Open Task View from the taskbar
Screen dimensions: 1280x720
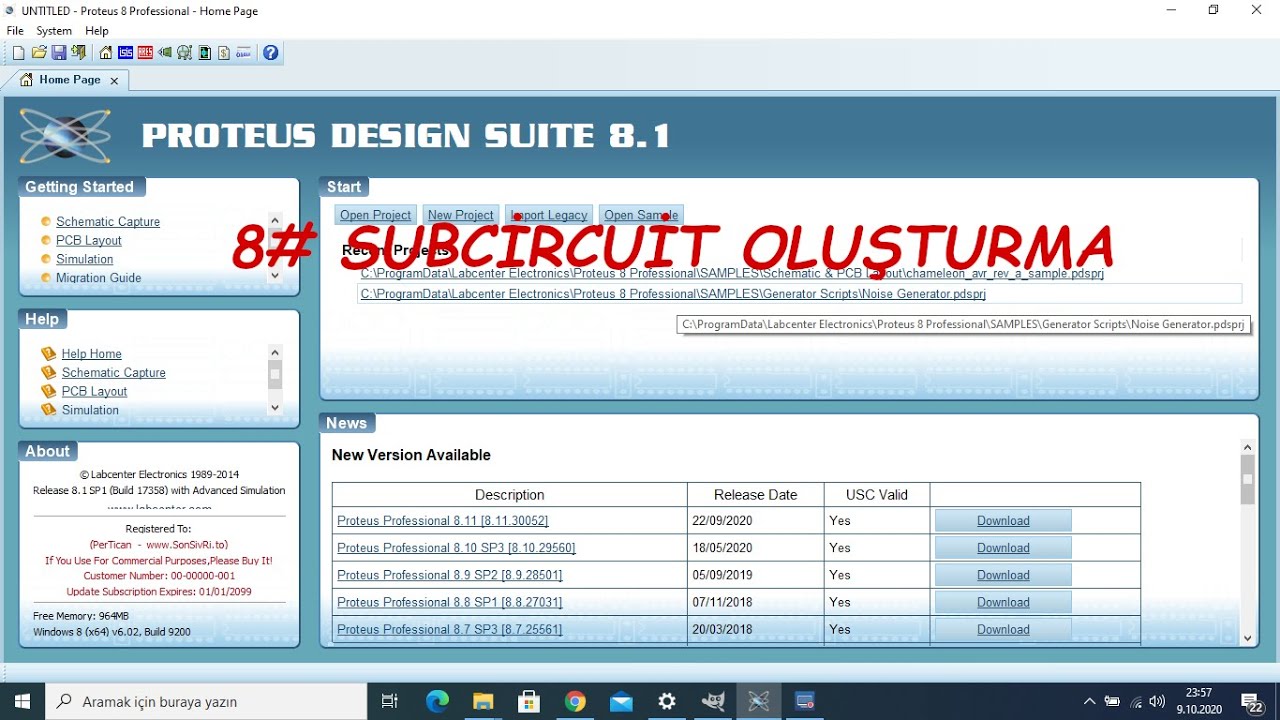click(x=390, y=702)
